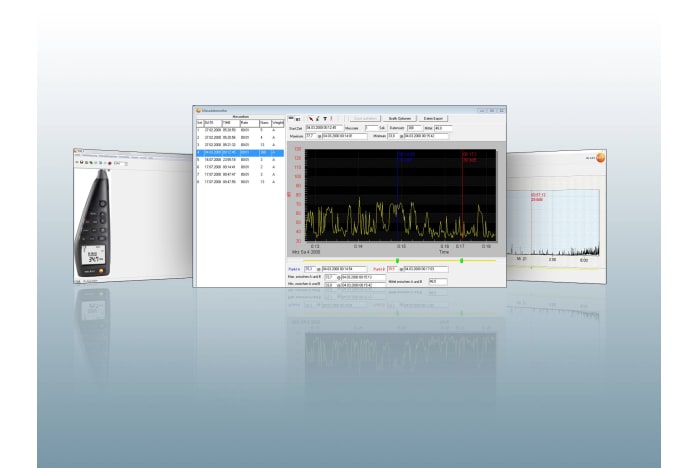Click the orange app icon in main title bar
Screen dimensions: 697x468
pyautogui.click(x=199, y=110)
